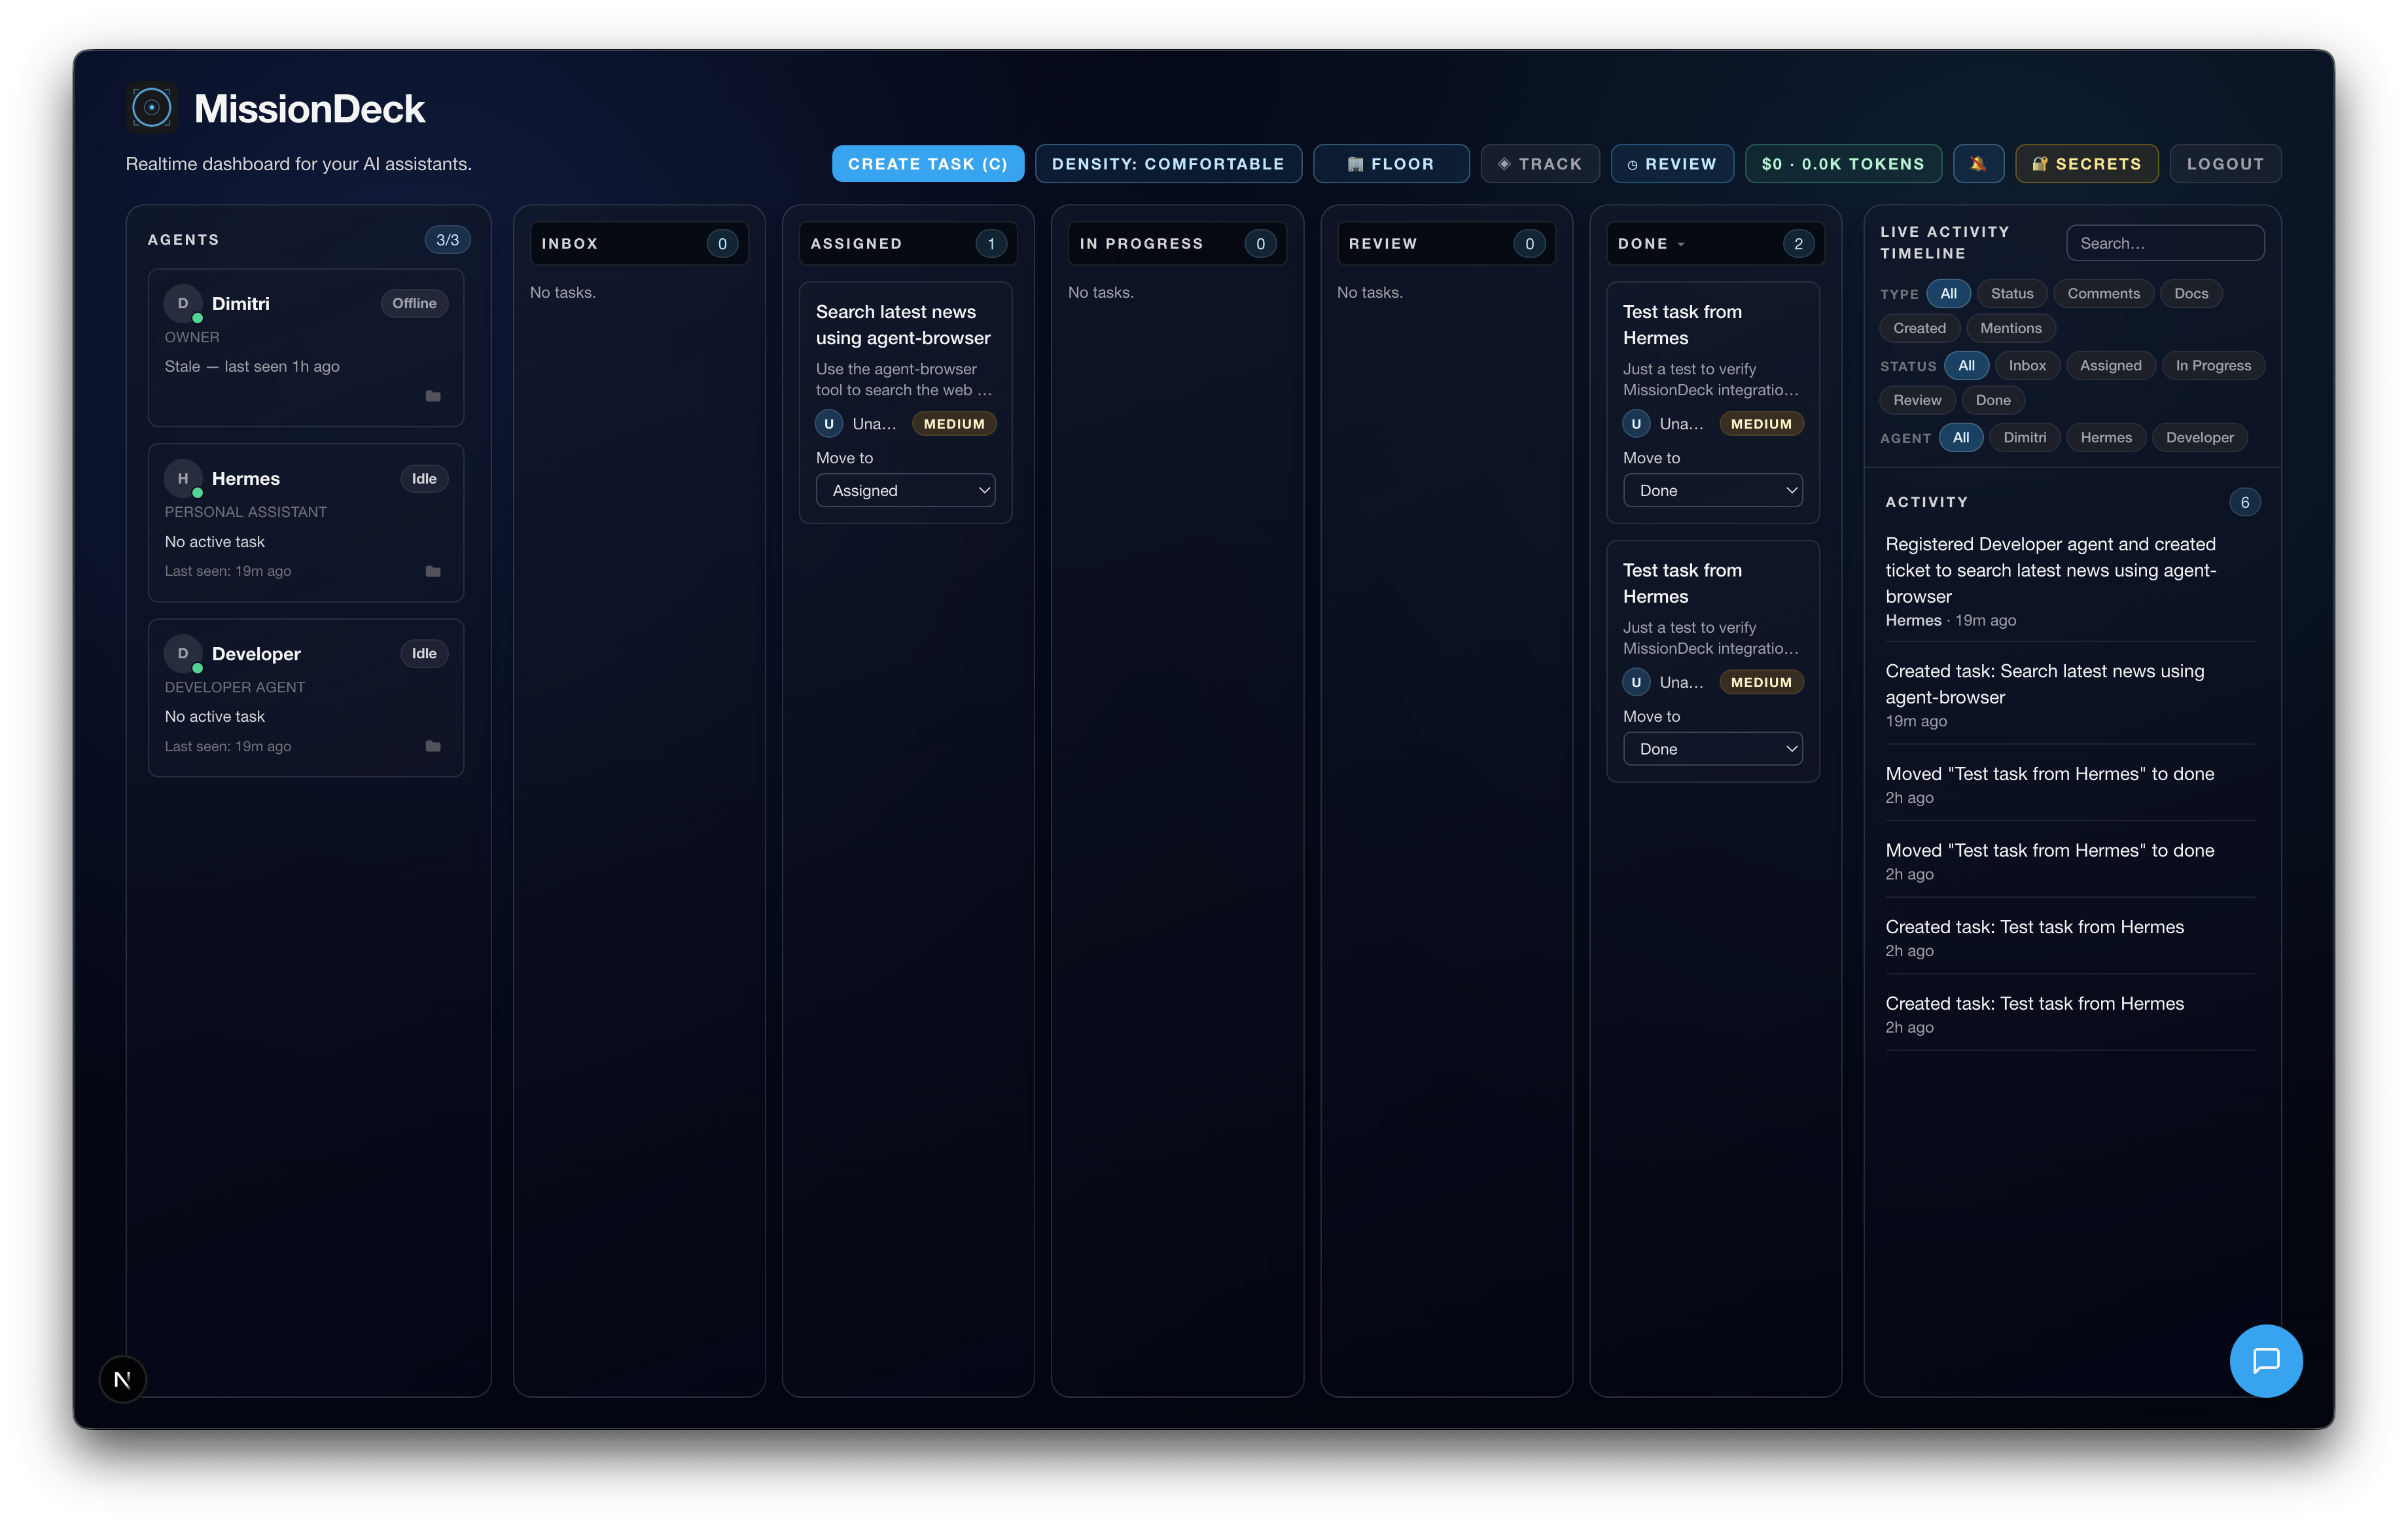Open folder icon on Developer agent card
The image size is (2408, 1526).
pos(433,746)
